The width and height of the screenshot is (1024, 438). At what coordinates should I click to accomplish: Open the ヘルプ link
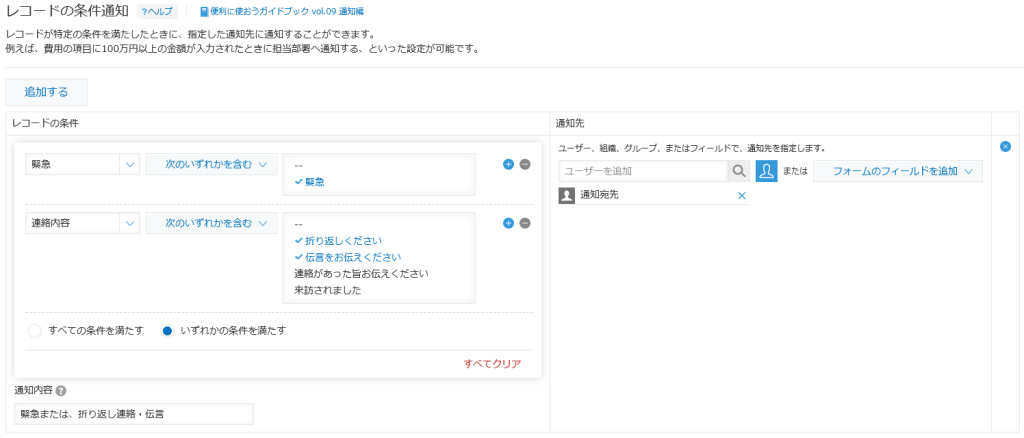coord(155,11)
